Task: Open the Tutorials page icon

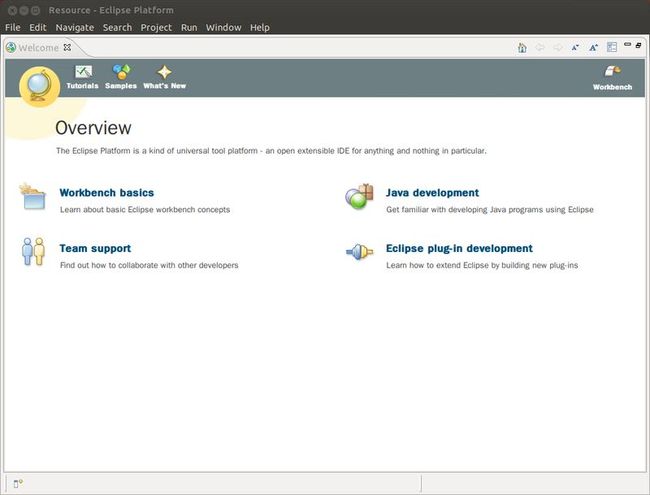Action: click(x=83, y=72)
